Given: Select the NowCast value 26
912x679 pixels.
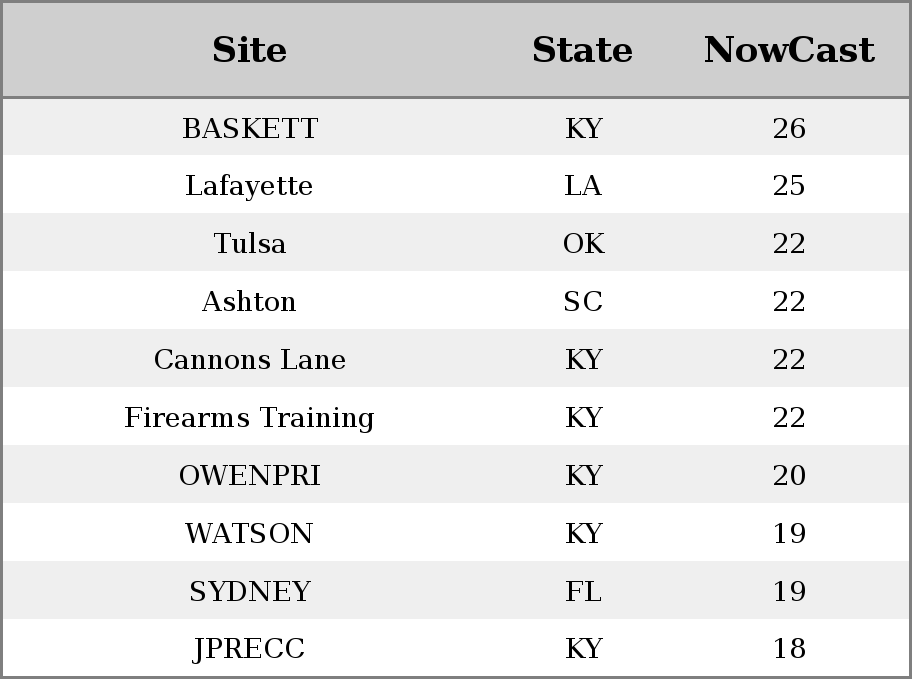Looking at the screenshot, I should 789,128.
